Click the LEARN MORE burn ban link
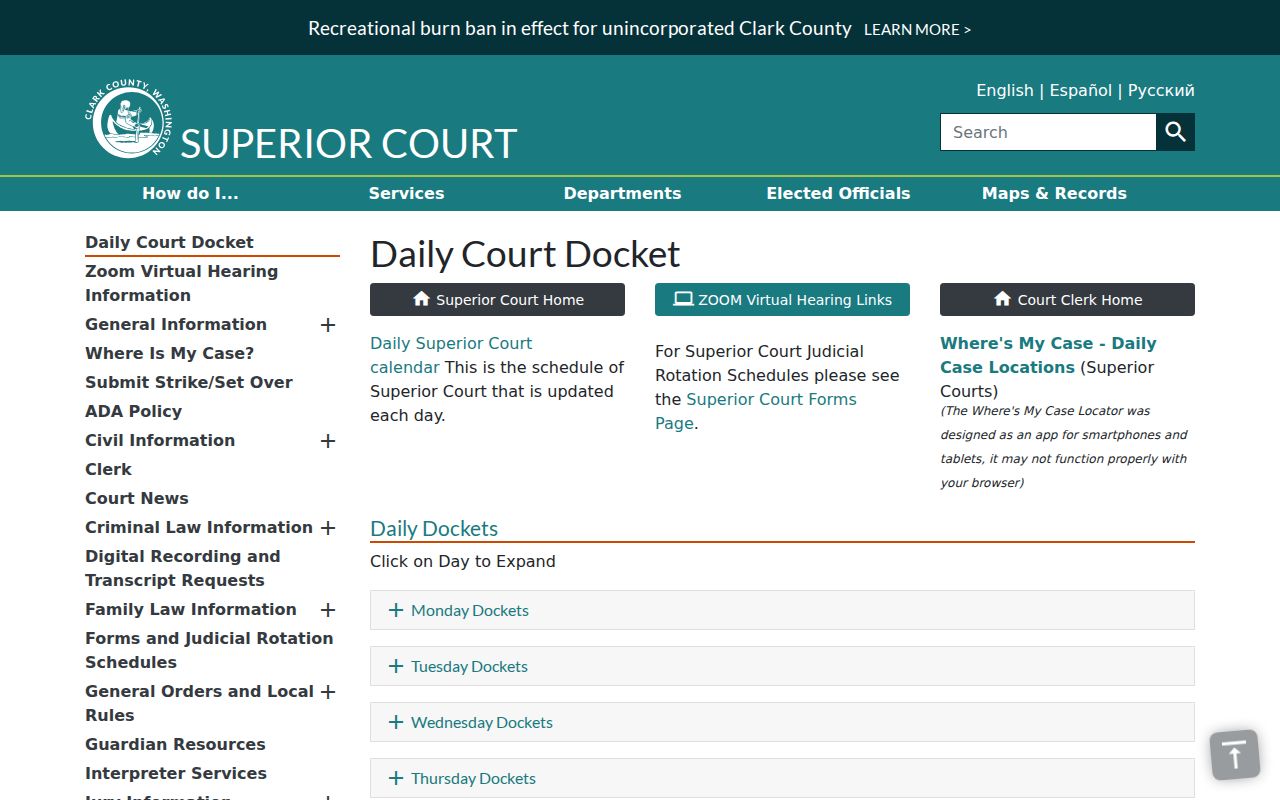 coord(917,30)
